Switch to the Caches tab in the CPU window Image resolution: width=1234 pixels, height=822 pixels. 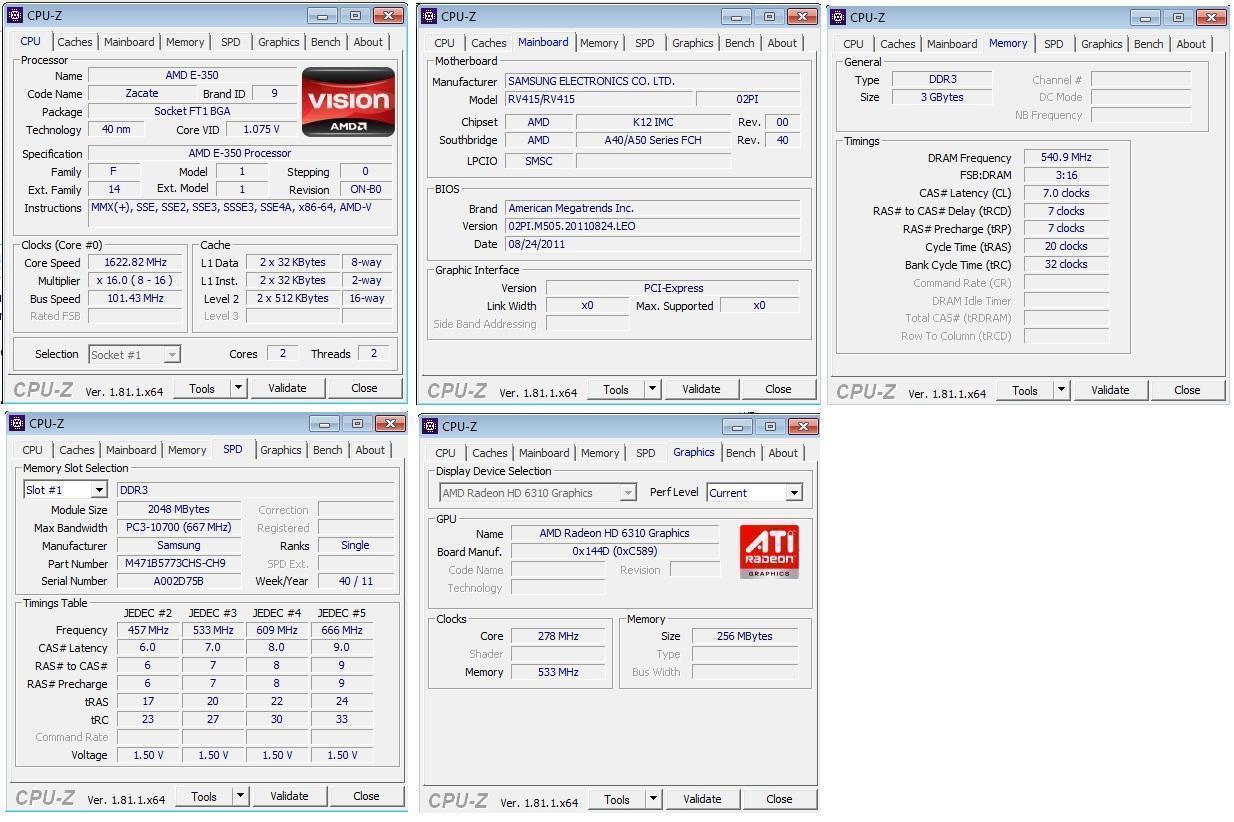(x=75, y=42)
